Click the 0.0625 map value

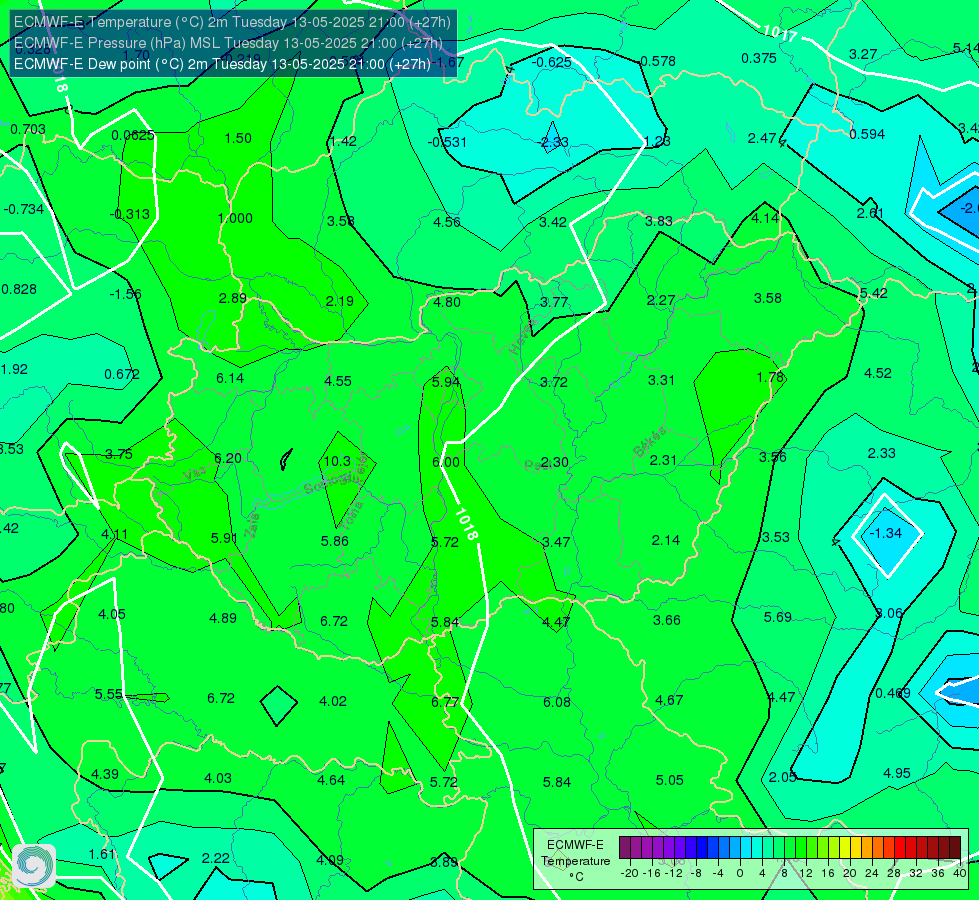tap(133, 135)
